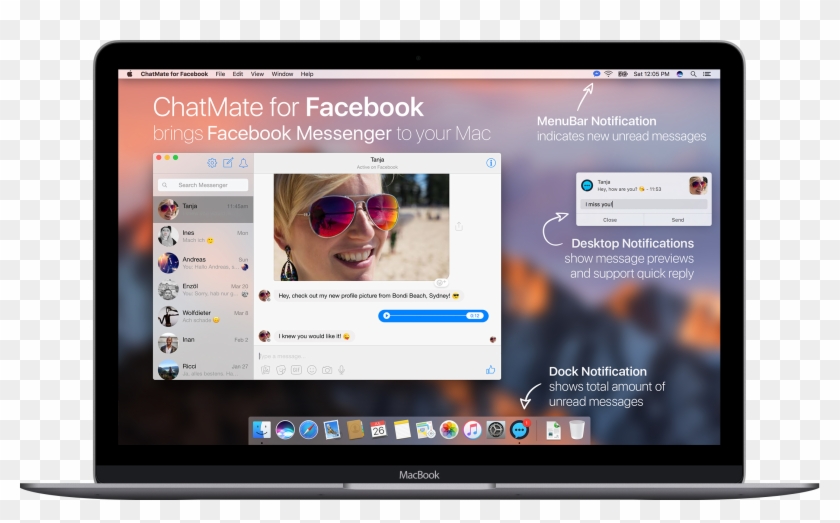Open the sticker picker icon
This screenshot has height=523, width=840.
click(x=281, y=370)
